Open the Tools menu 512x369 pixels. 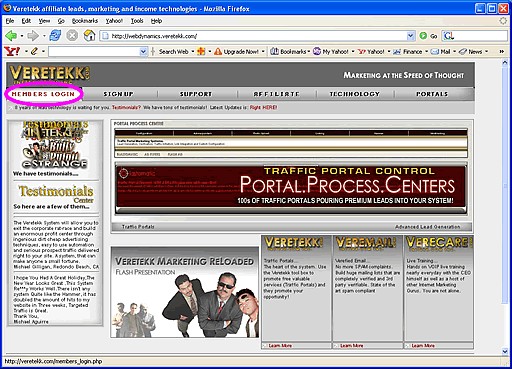click(137, 21)
